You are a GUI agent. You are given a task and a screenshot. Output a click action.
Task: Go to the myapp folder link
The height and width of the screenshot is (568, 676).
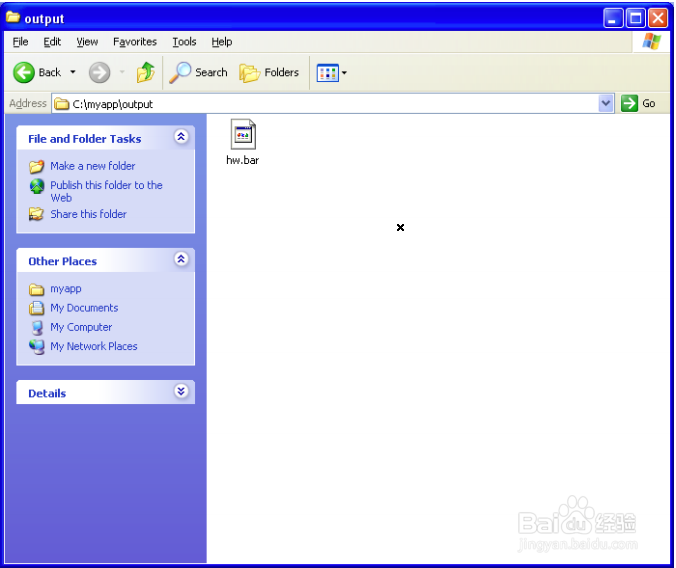click(x=66, y=289)
